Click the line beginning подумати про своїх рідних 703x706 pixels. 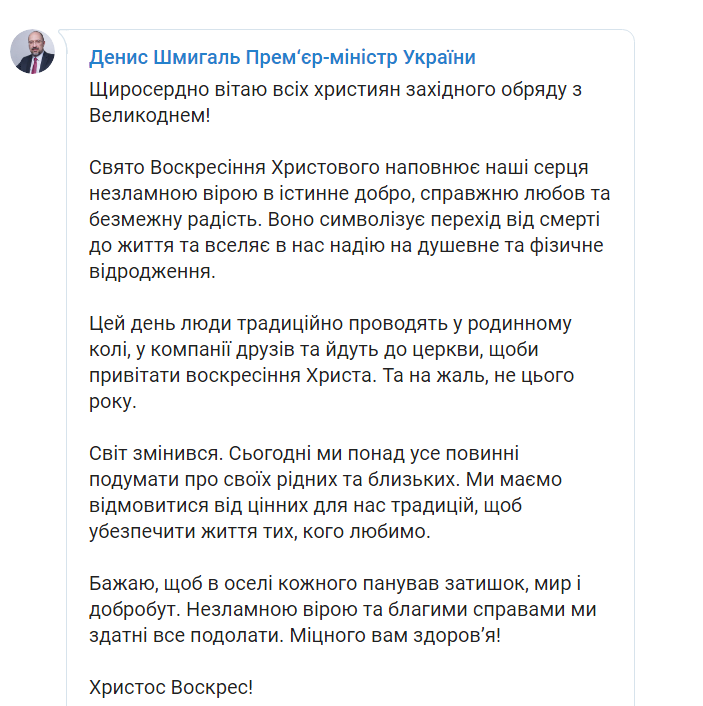tap(325, 480)
